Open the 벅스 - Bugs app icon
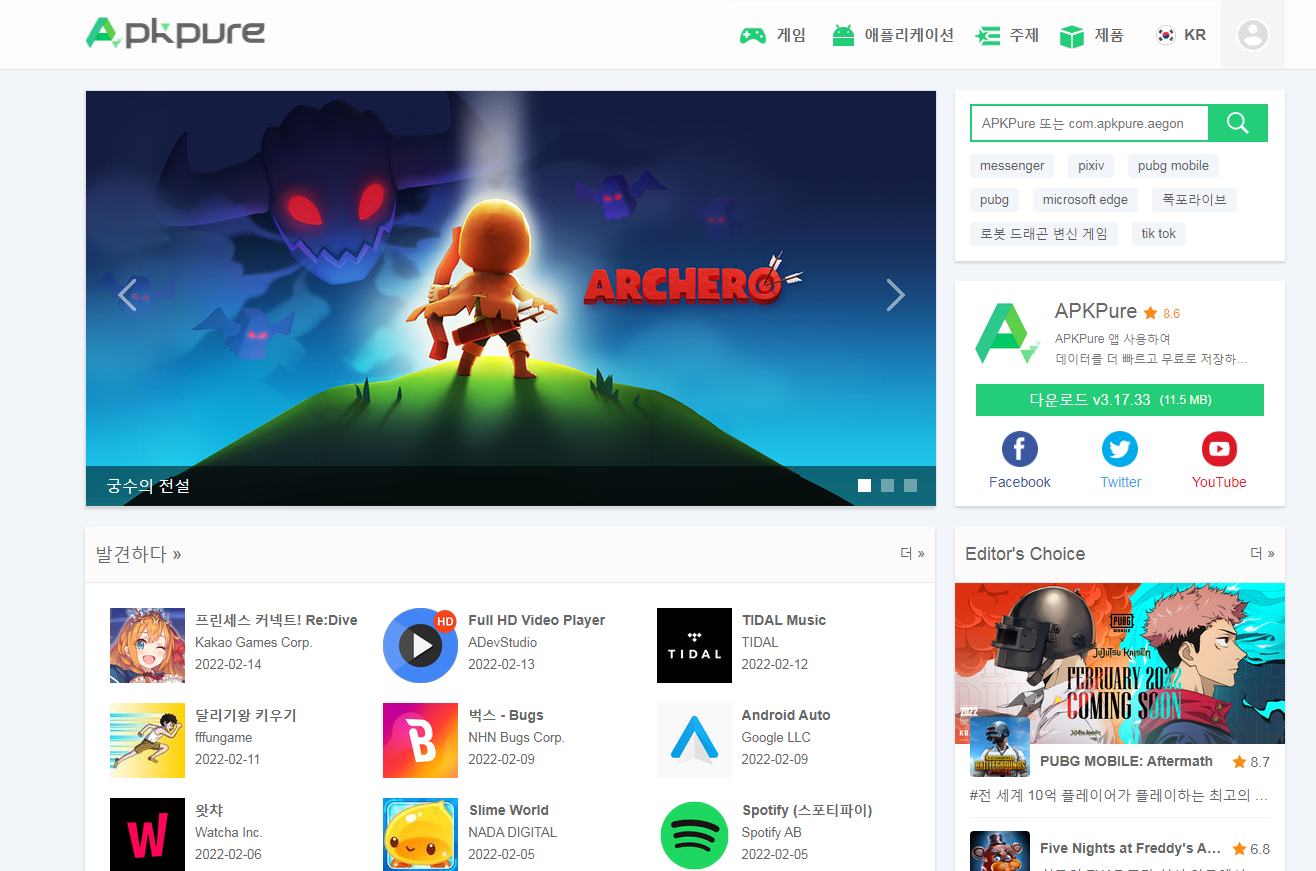The image size is (1316, 871). point(420,740)
